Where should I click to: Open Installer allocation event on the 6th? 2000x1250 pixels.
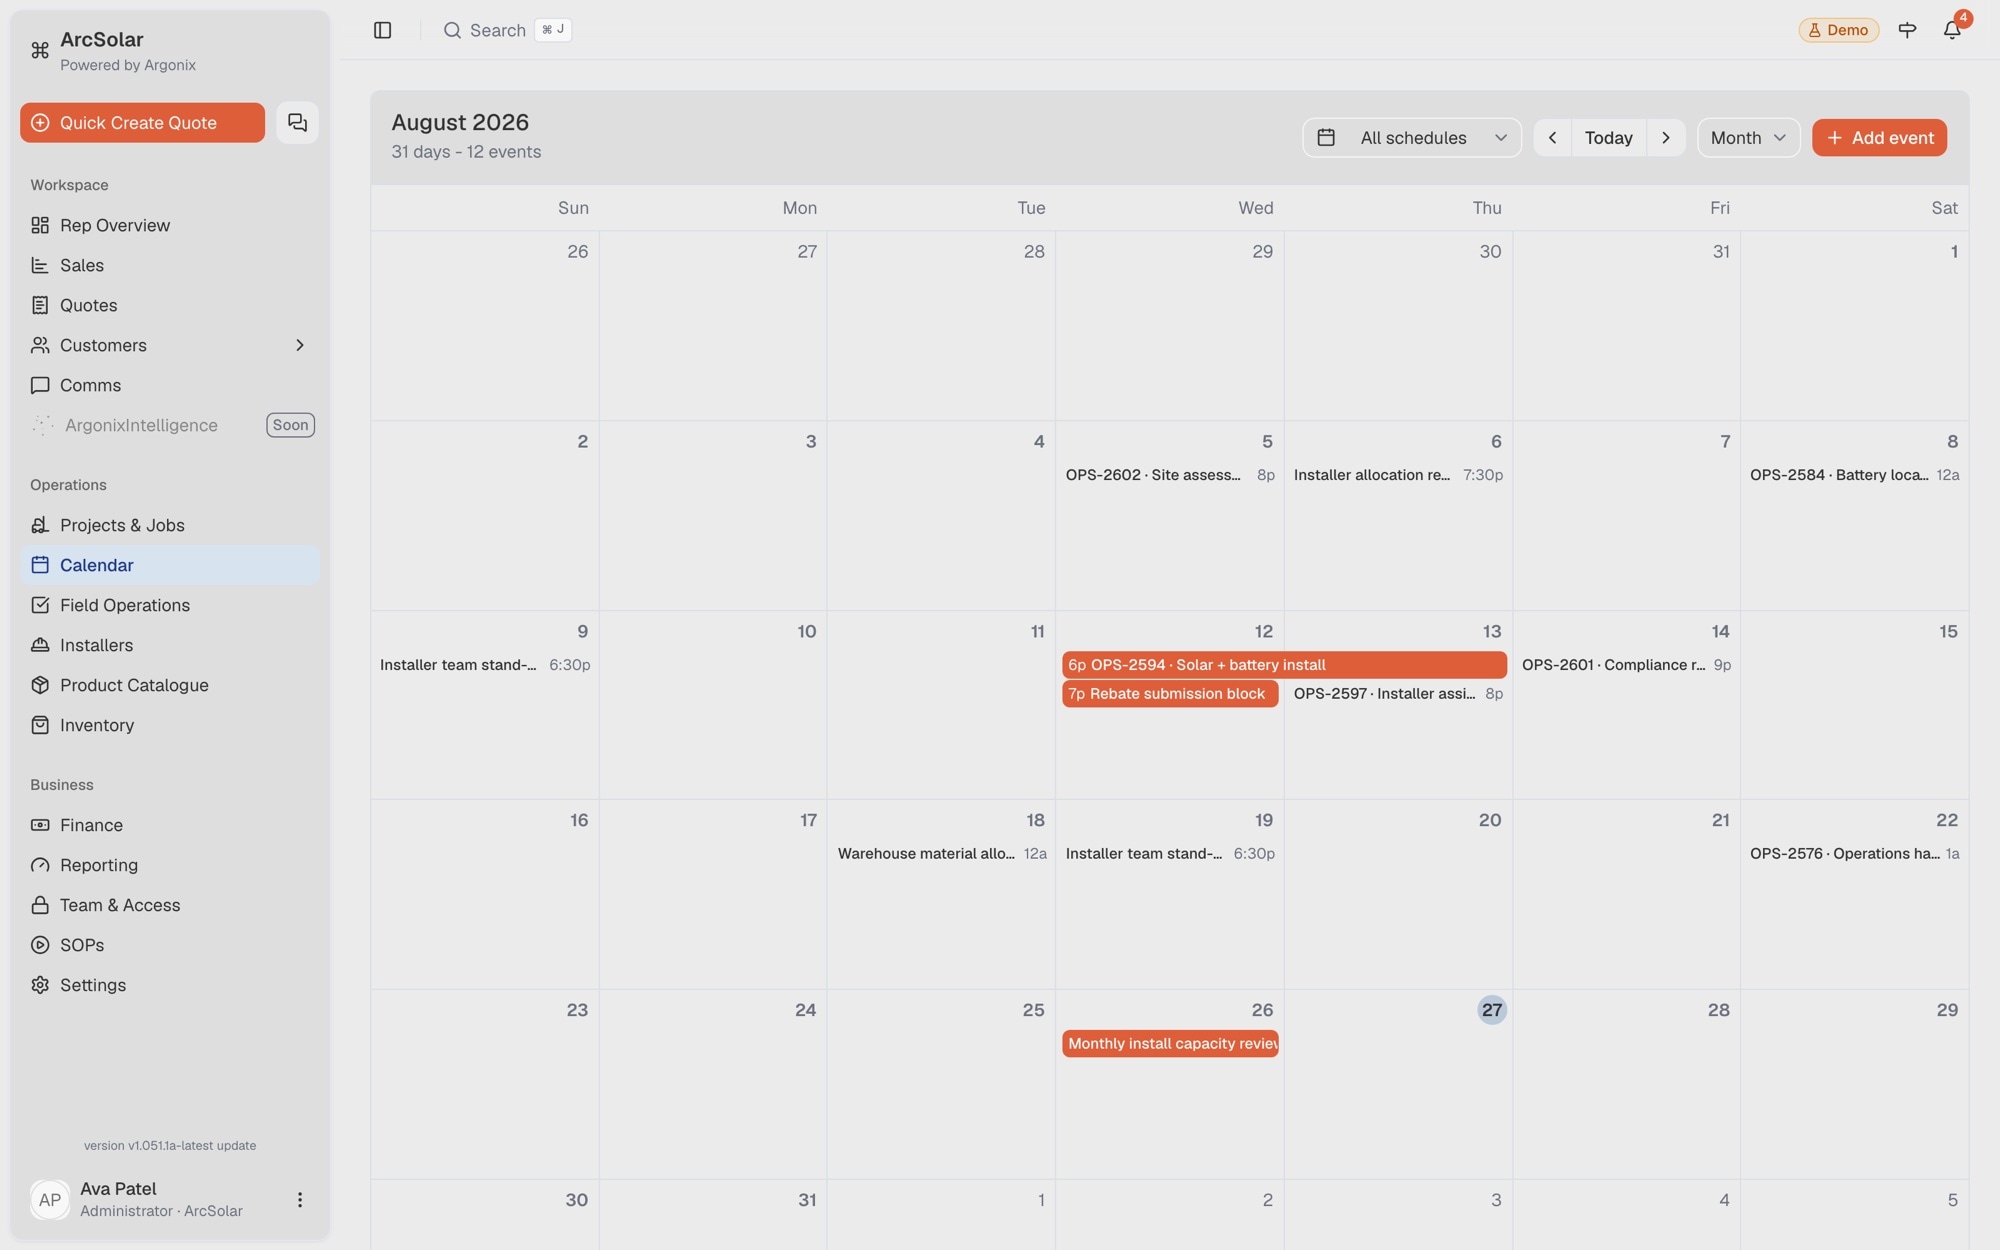pos(1398,475)
